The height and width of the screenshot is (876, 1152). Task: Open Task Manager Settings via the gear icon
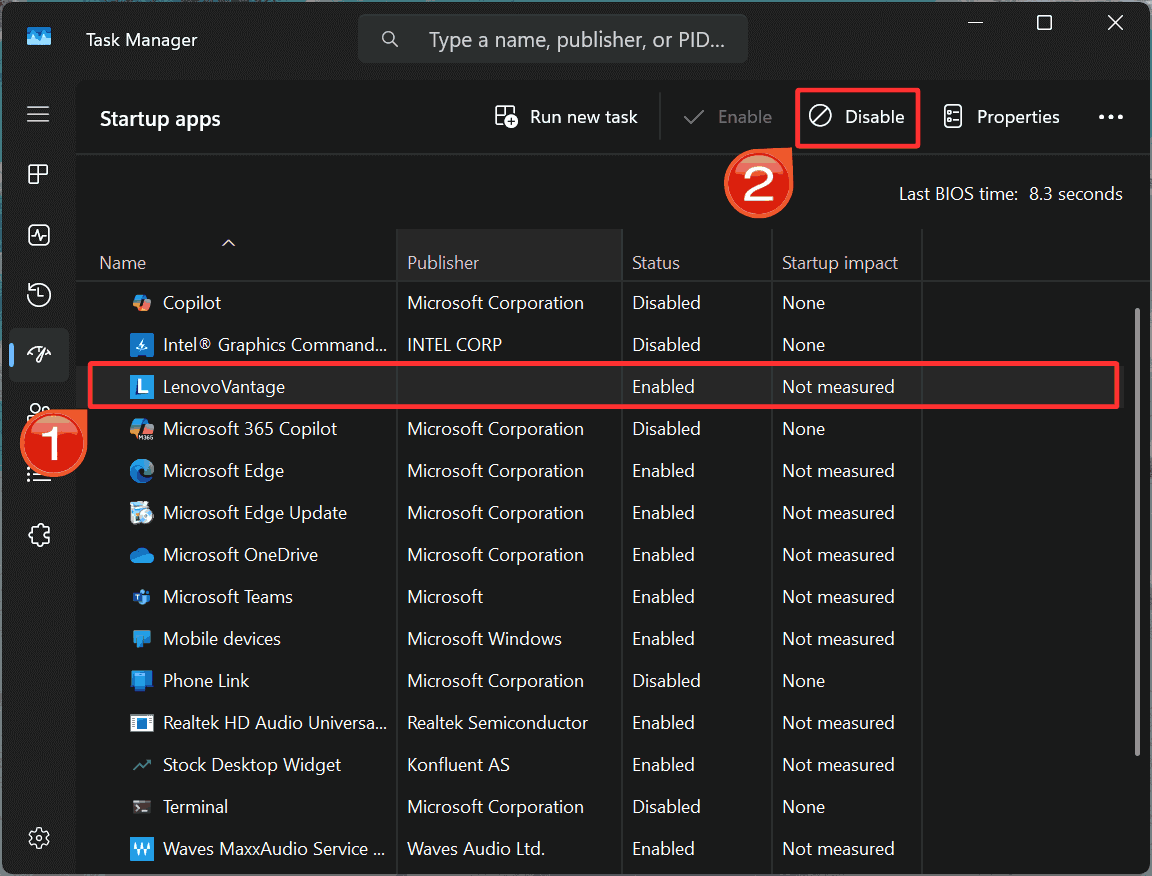[x=38, y=838]
